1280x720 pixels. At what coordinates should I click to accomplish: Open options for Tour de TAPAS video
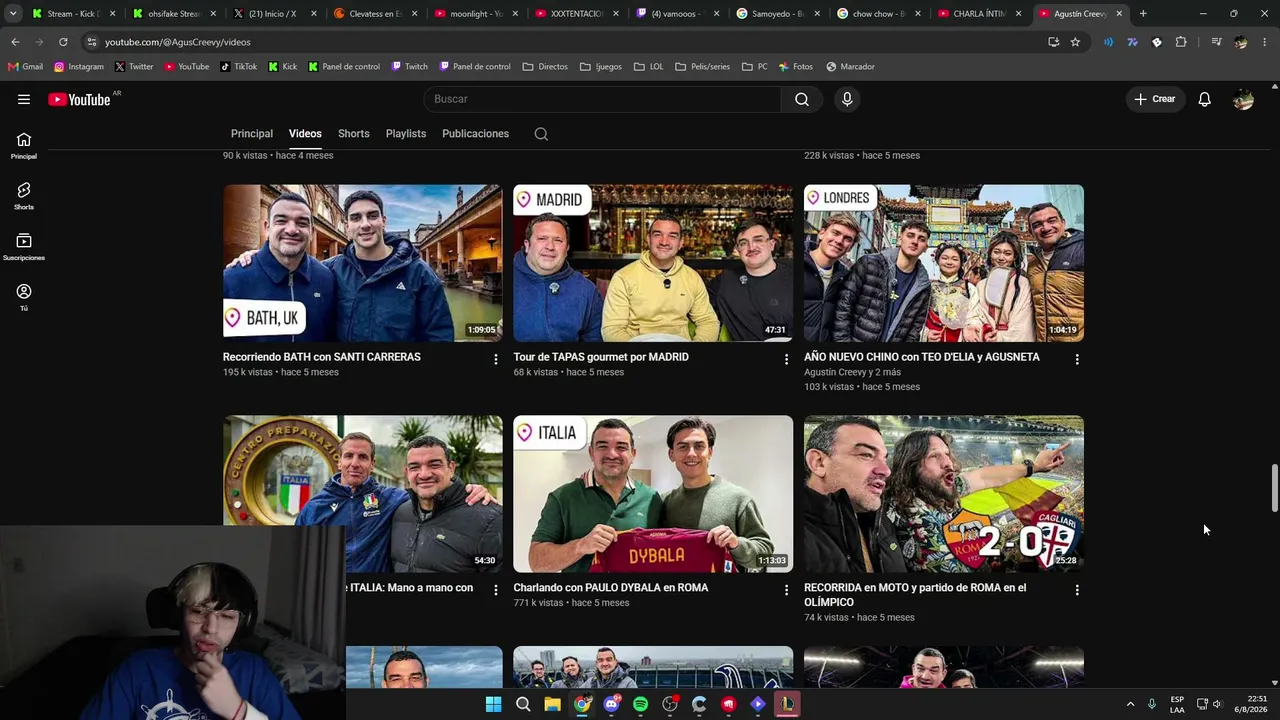pos(786,359)
